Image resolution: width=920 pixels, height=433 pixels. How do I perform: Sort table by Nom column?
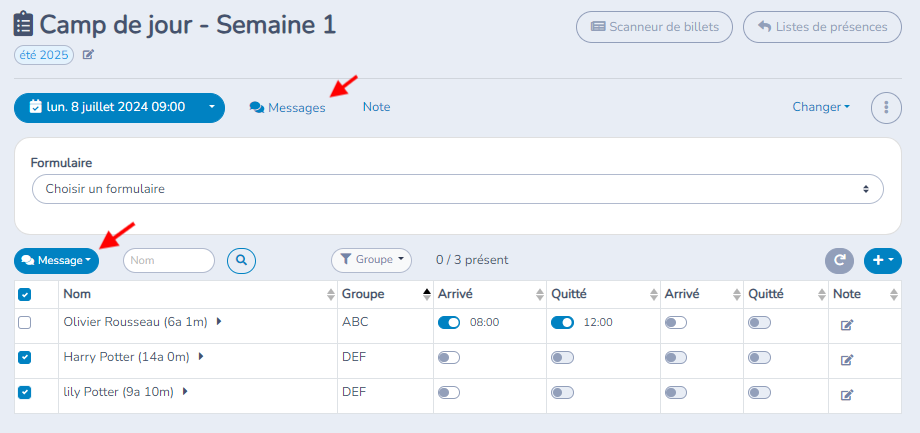(x=331, y=295)
